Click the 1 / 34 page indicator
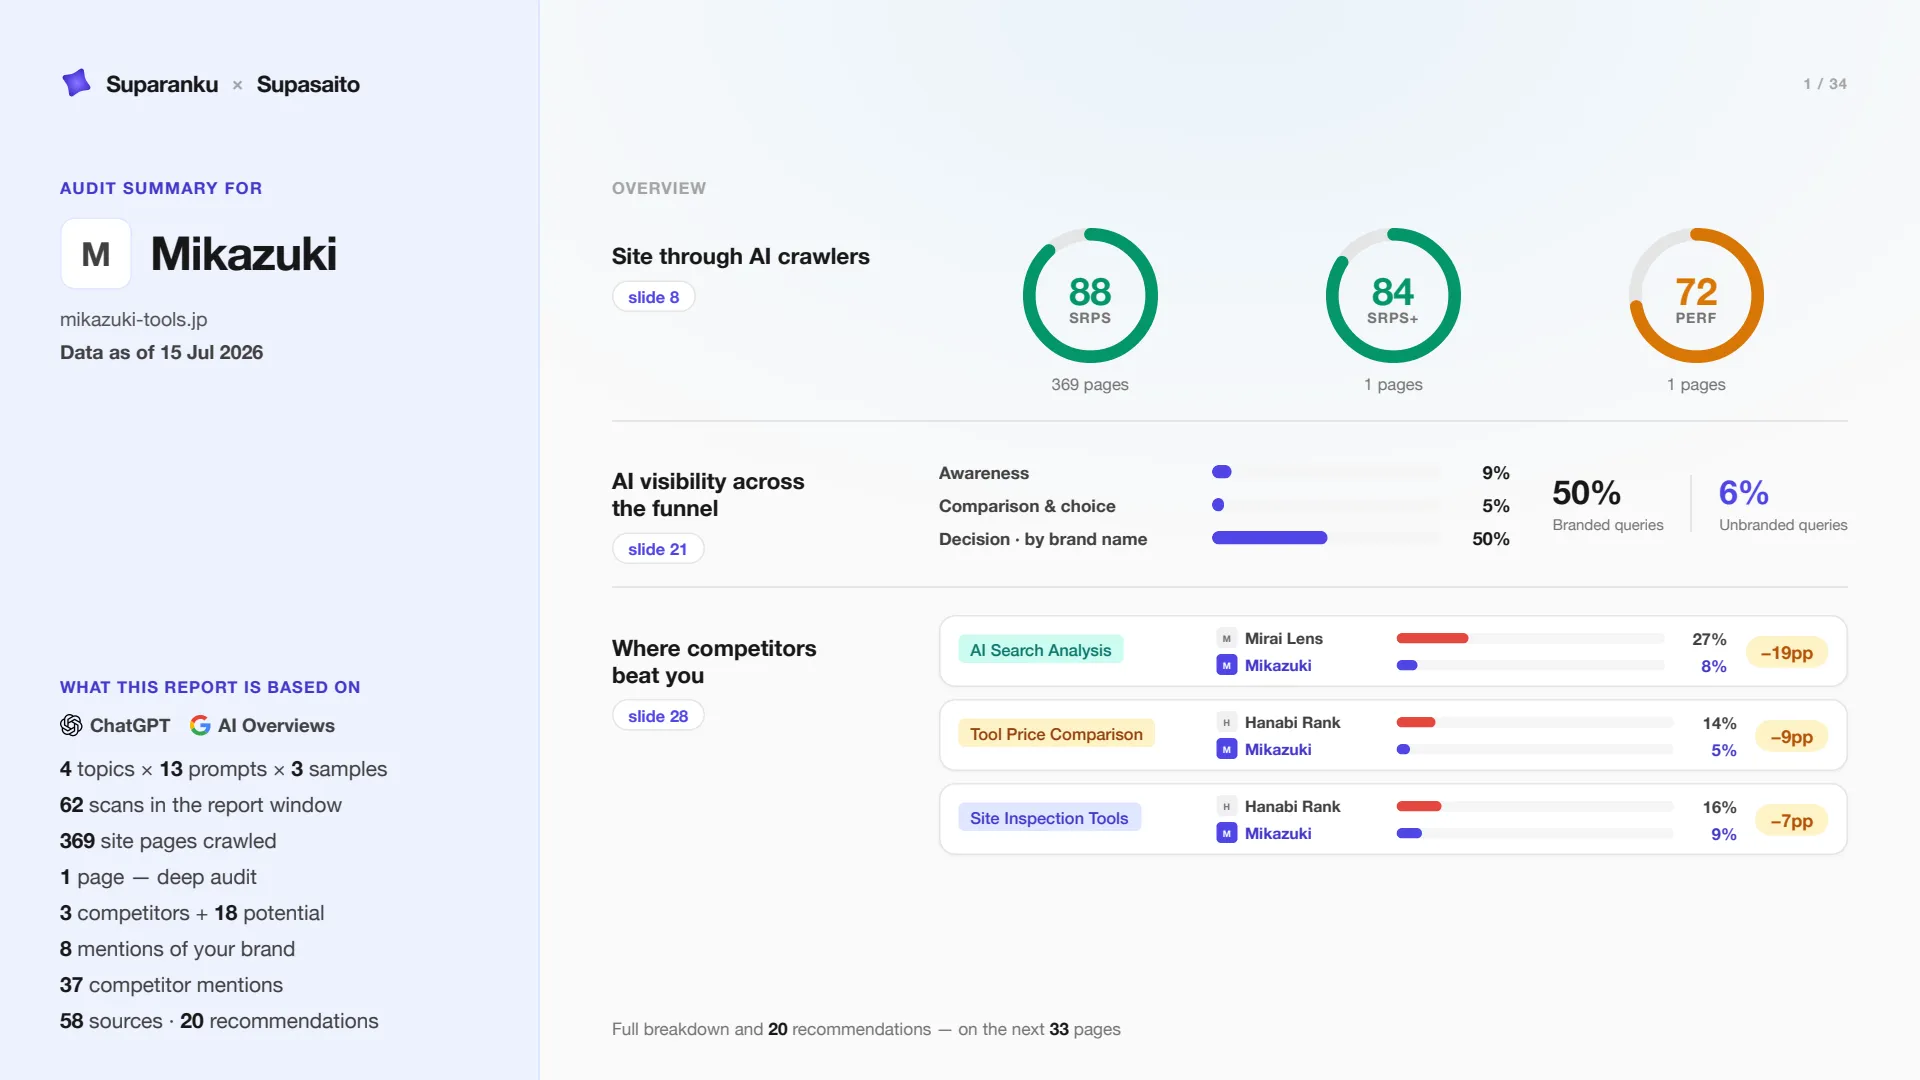Image resolution: width=1920 pixels, height=1080 pixels. tap(1825, 84)
